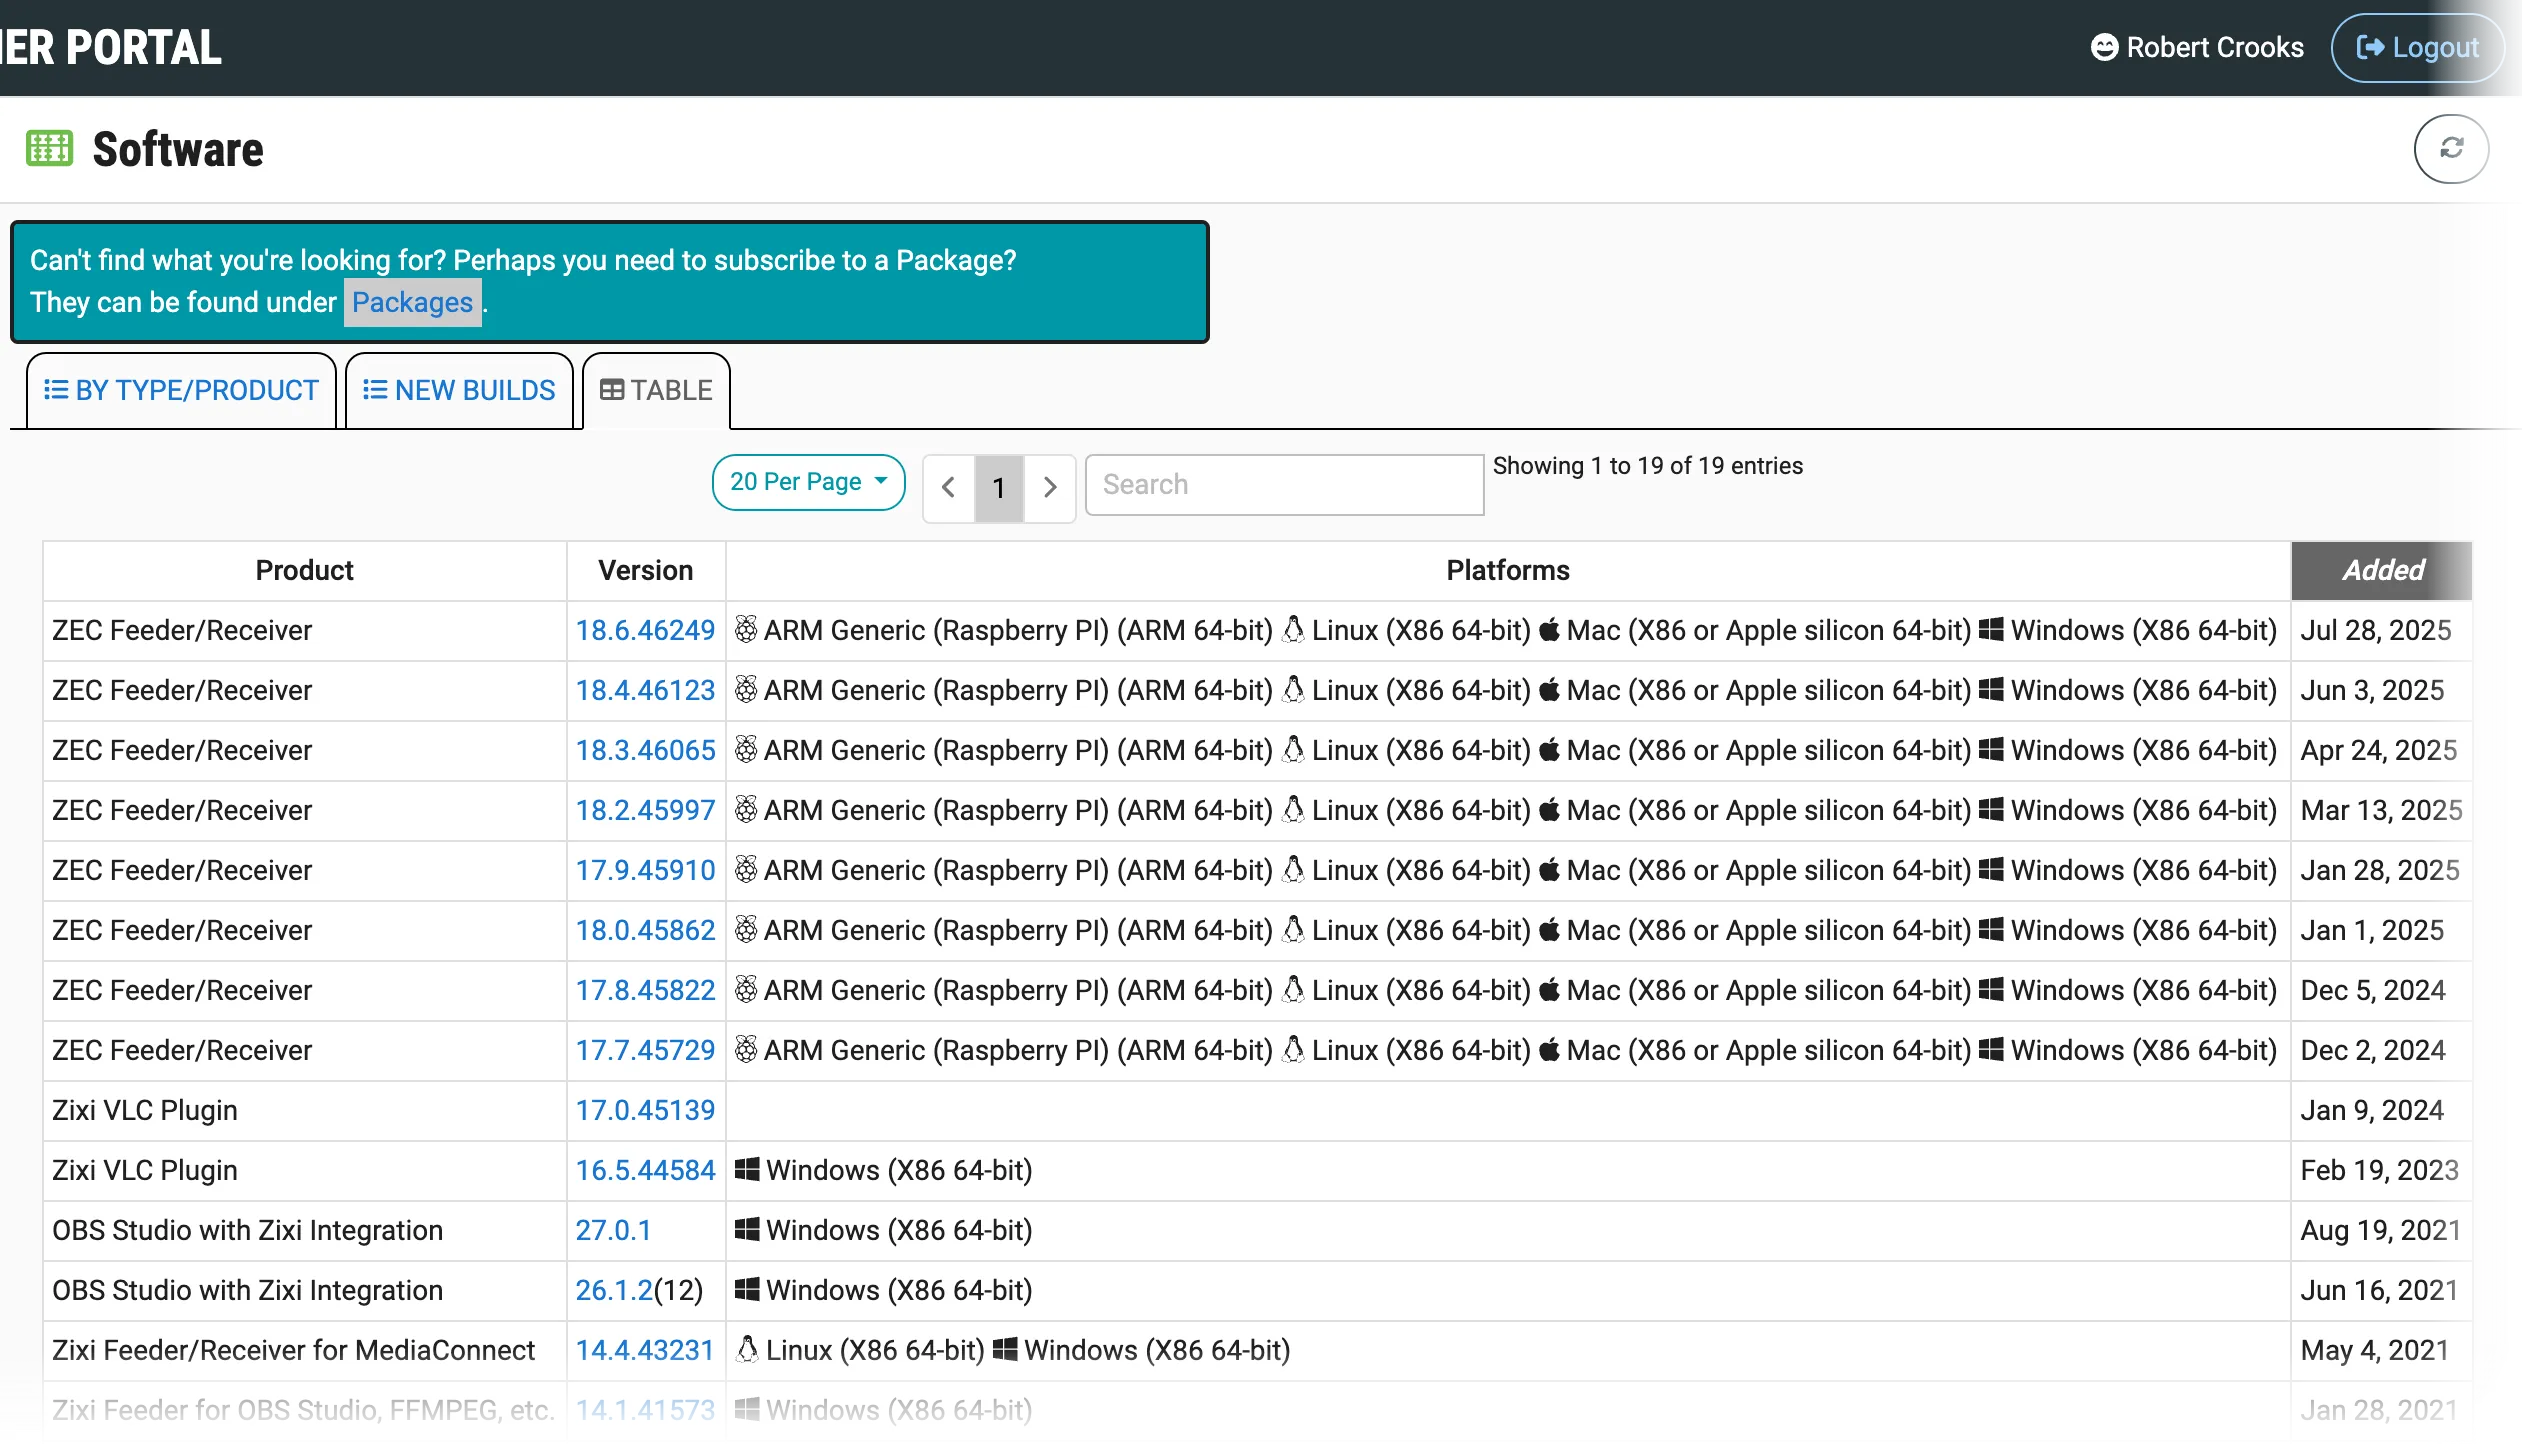Click the smiley user icon beside Robert Crooks
Viewport: 2522px width, 1444px height.
[2104, 47]
